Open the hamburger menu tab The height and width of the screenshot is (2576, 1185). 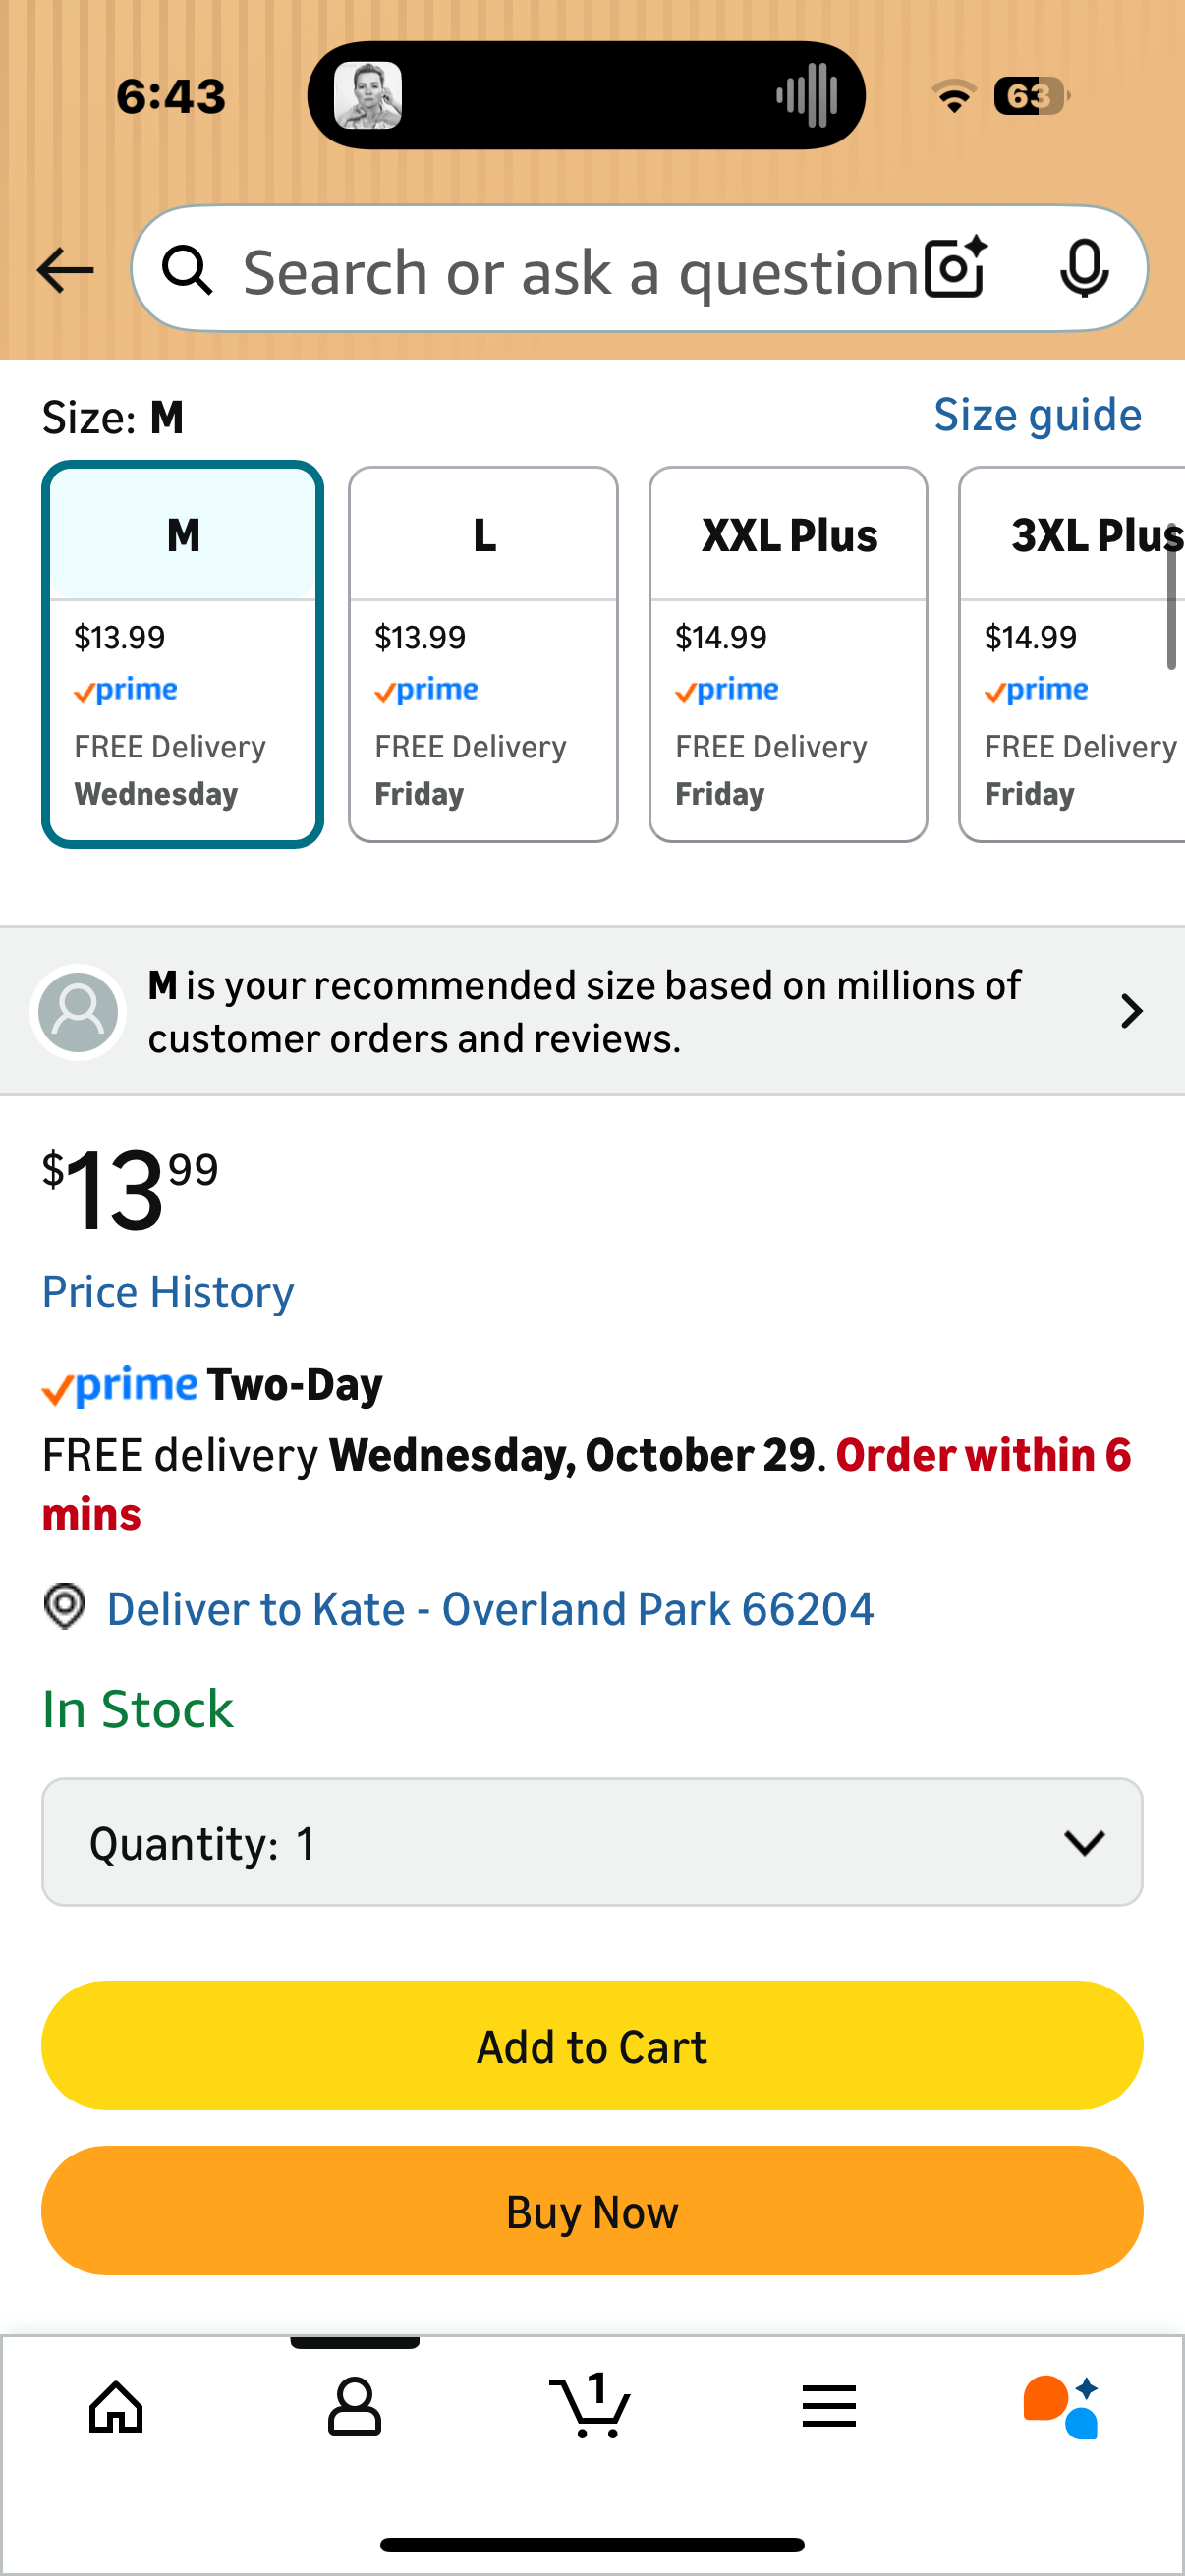(829, 2406)
